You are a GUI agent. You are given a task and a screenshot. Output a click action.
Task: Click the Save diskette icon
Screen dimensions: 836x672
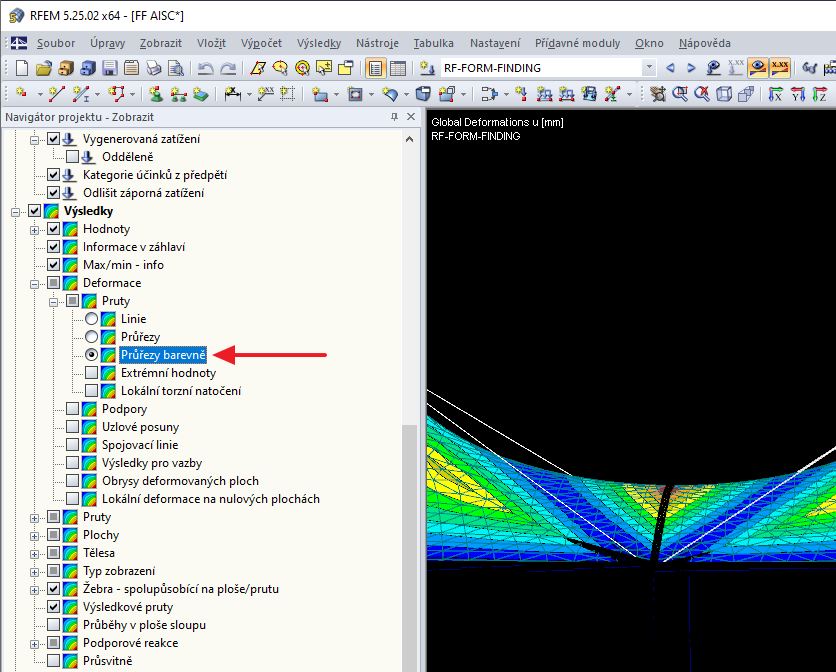pyautogui.click(x=109, y=68)
